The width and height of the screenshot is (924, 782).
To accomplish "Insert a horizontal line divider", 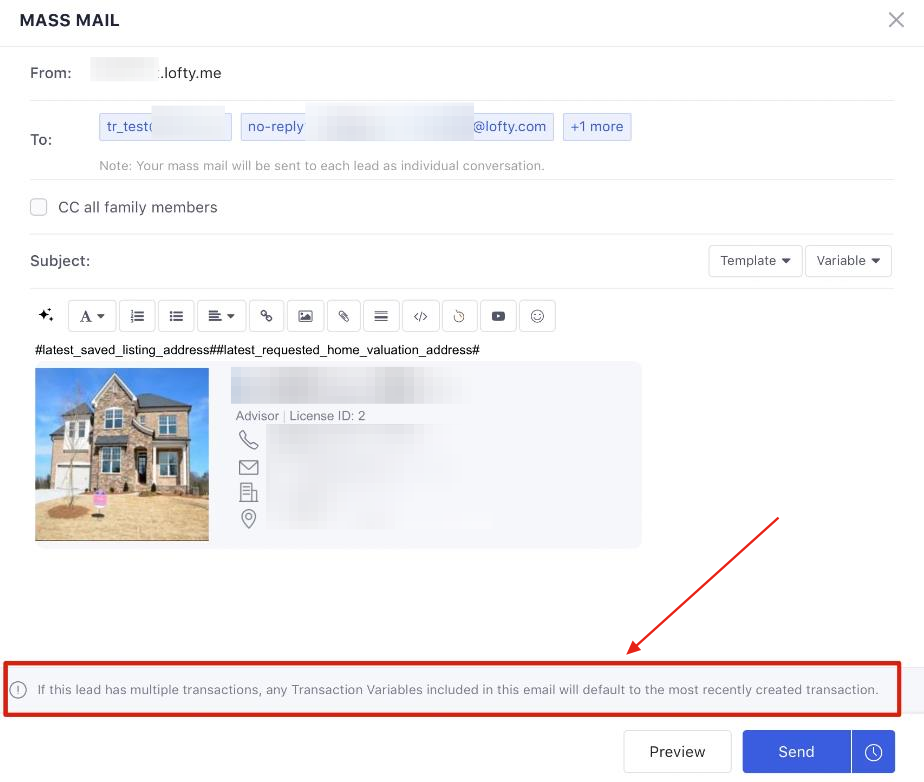I will coord(381,316).
